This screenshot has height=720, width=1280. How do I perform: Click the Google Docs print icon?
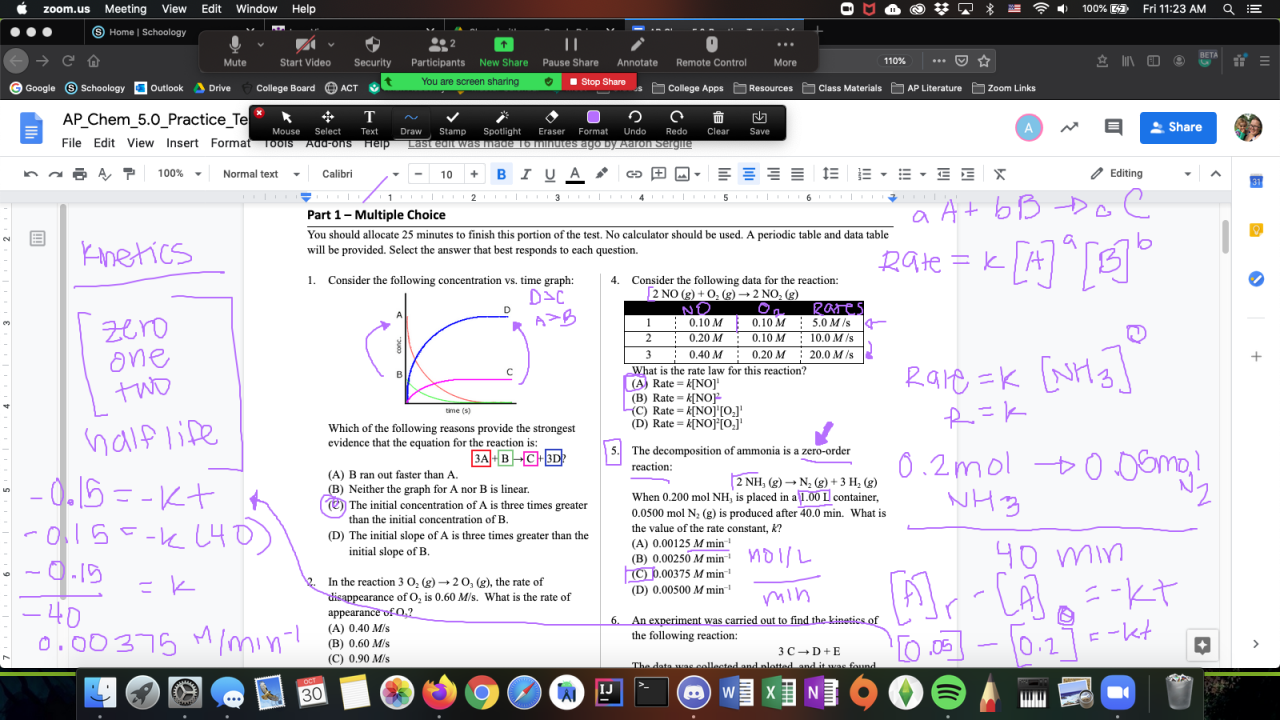coord(80,174)
